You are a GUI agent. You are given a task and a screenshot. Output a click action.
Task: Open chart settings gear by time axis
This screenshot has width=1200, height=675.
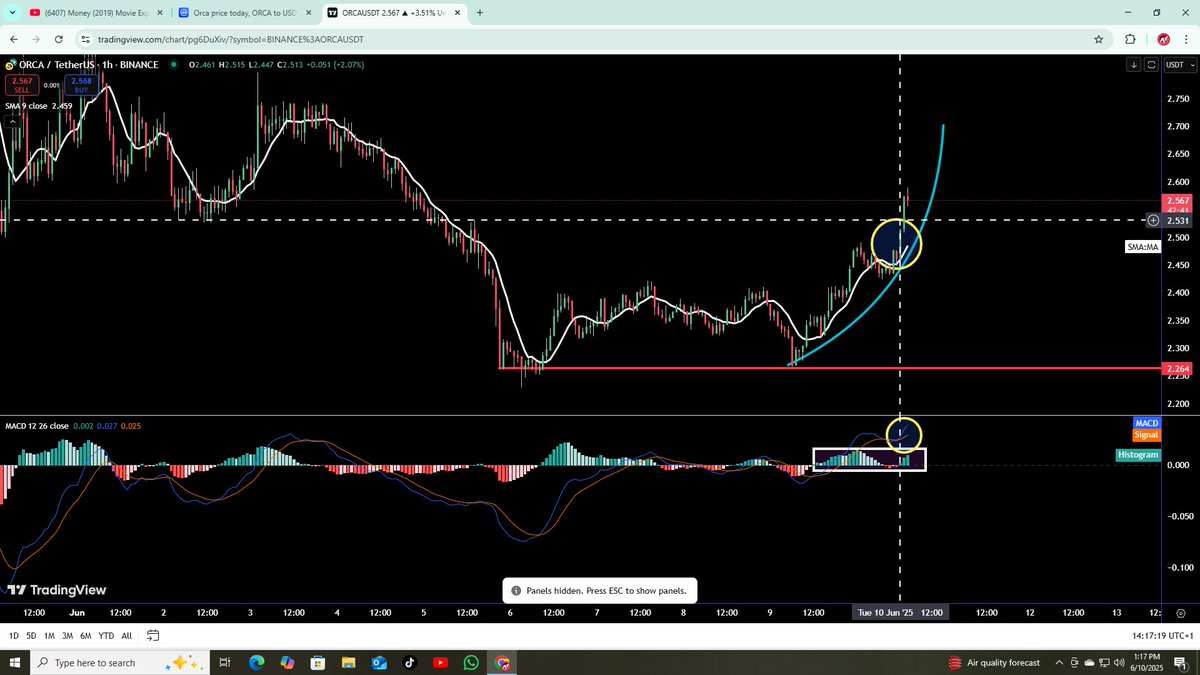coord(1181,612)
